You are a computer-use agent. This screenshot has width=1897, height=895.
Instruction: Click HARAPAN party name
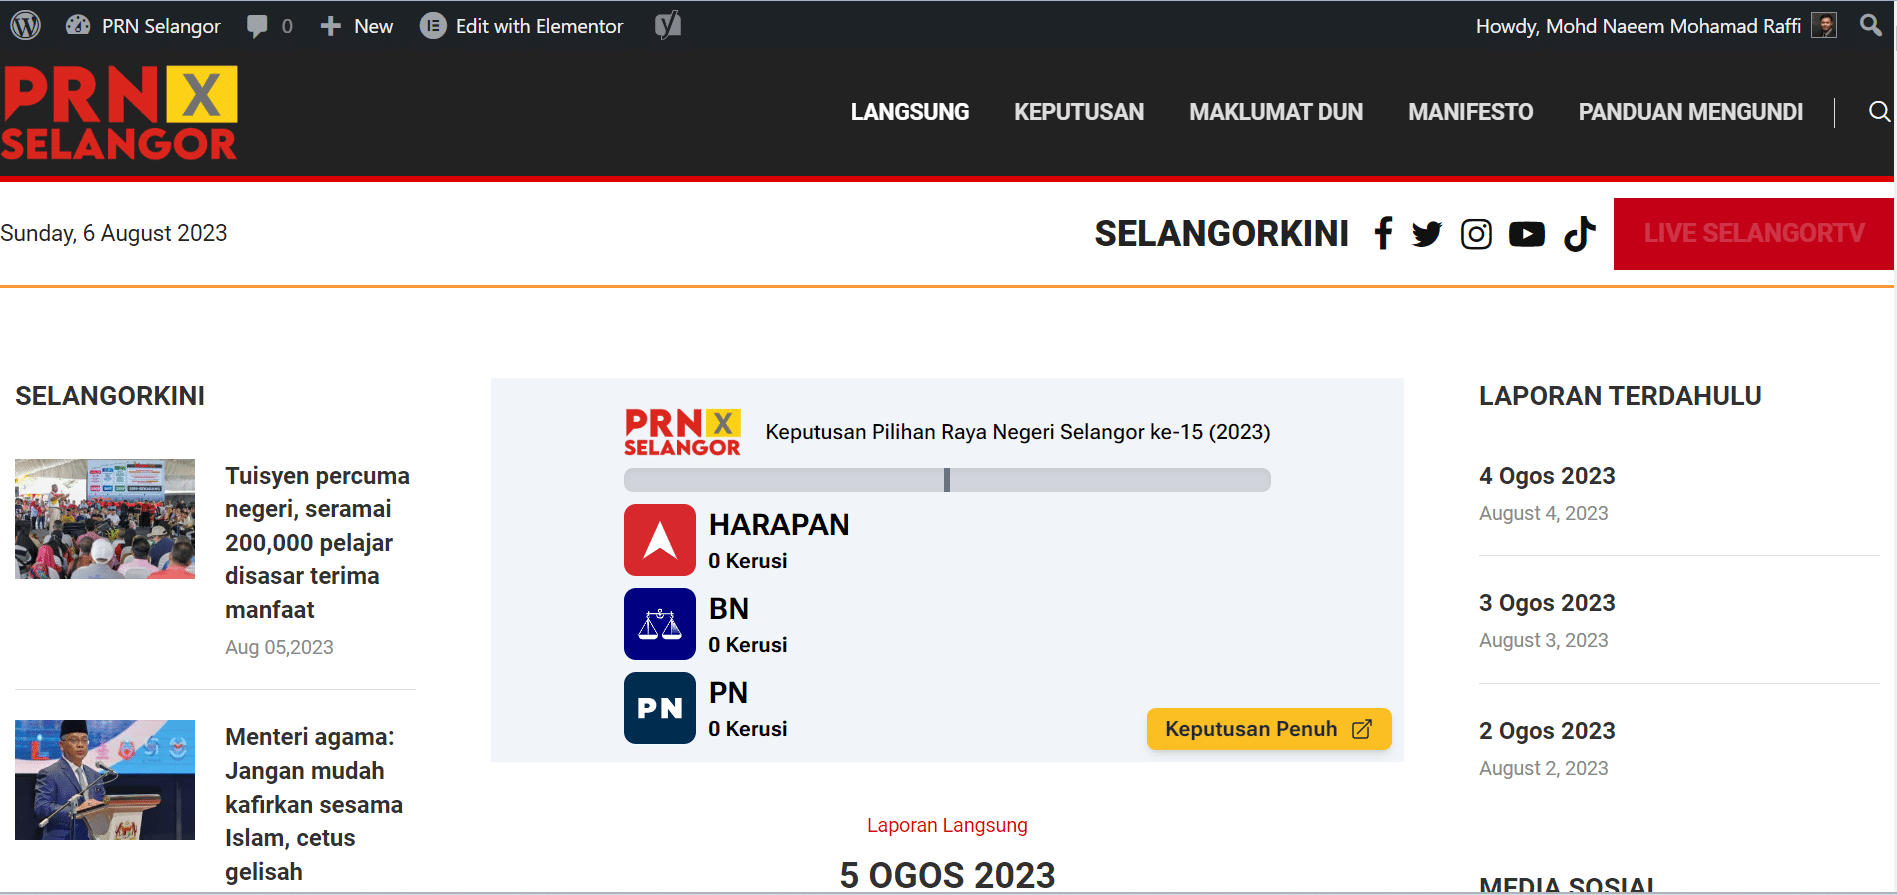[x=779, y=525]
